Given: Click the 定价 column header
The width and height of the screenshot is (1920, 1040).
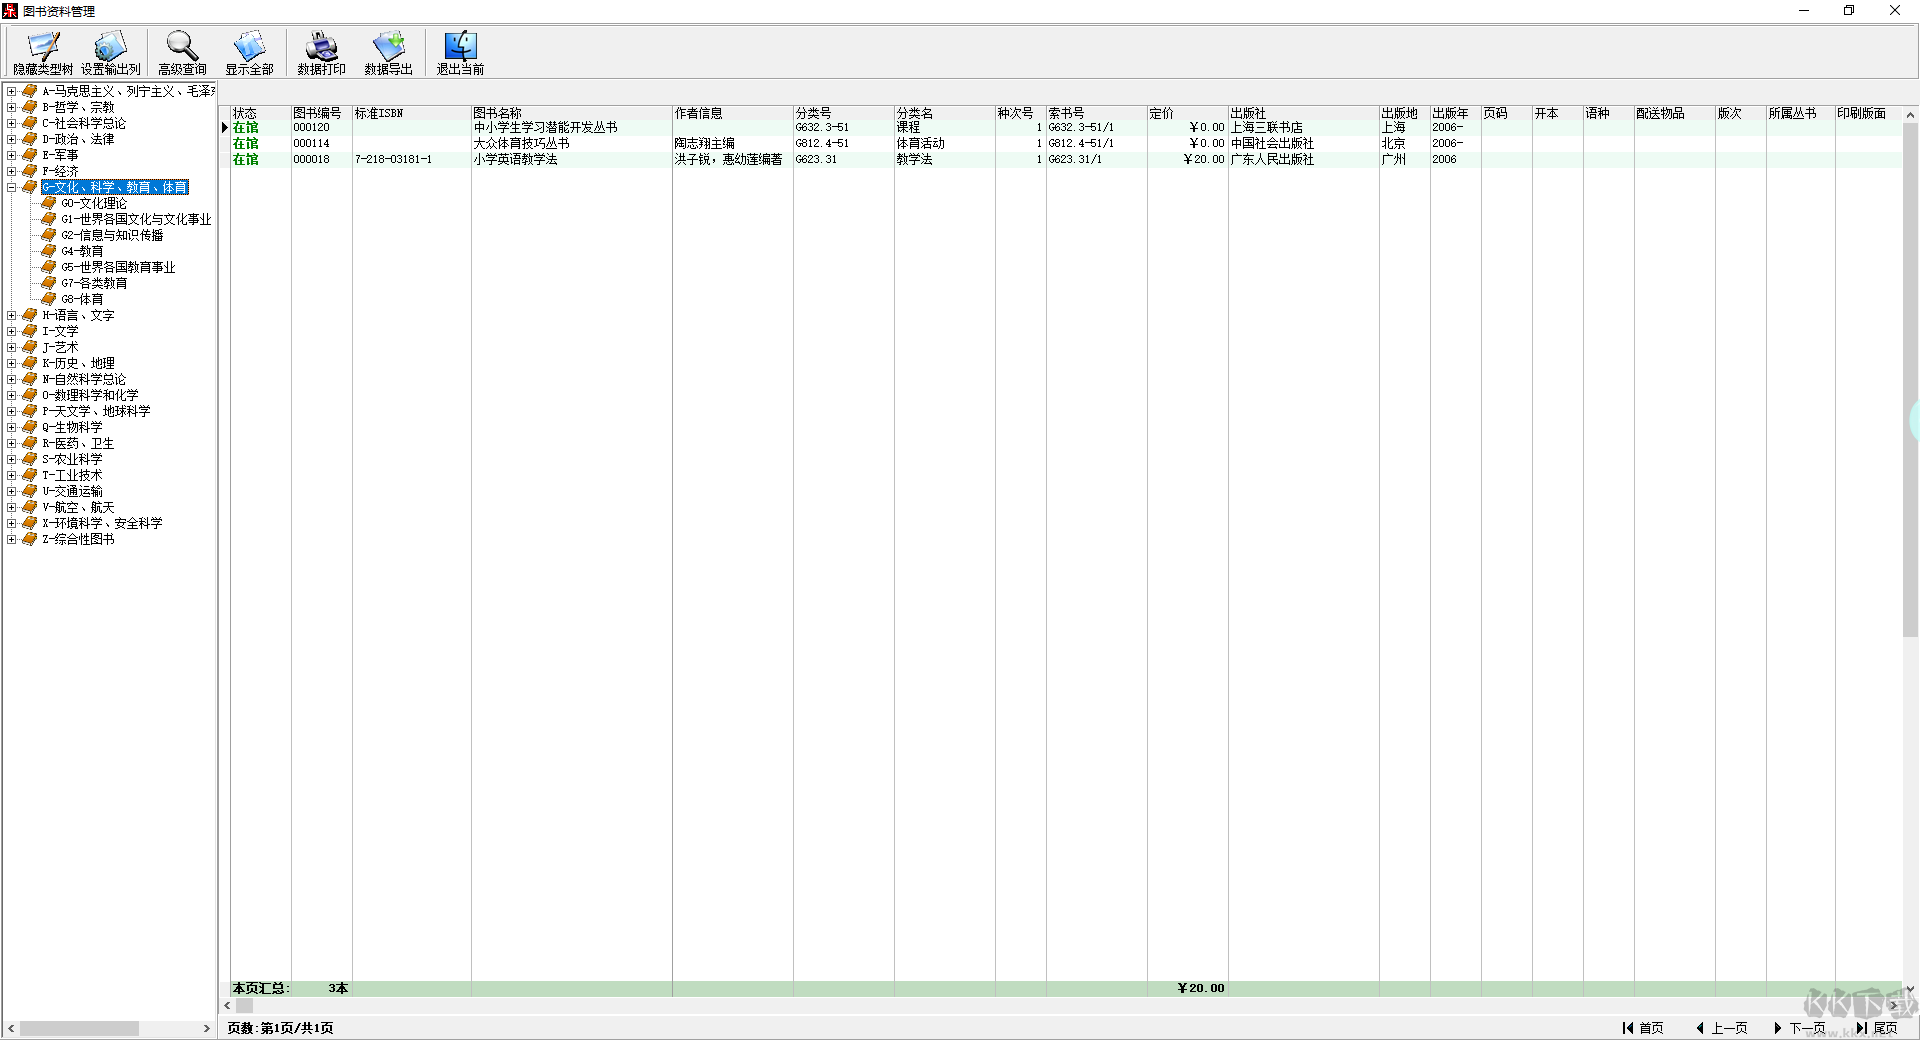Looking at the screenshot, I should click(1187, 113).
